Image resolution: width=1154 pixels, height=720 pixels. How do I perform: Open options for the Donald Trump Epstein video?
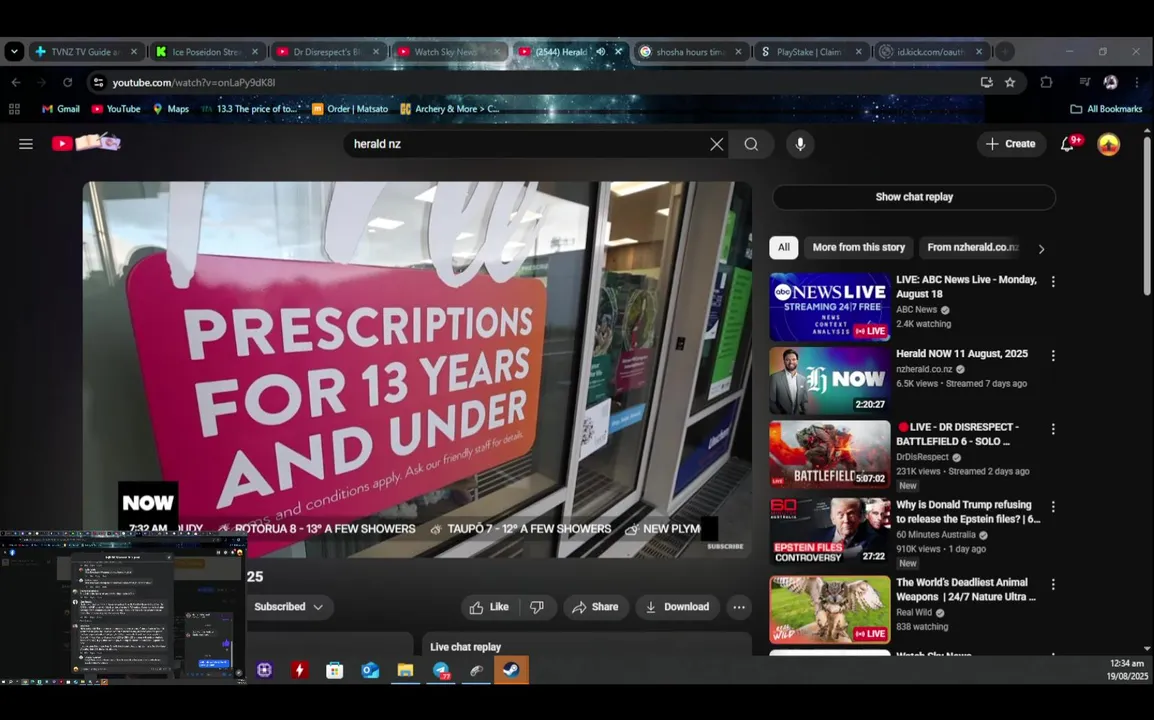1053,507
